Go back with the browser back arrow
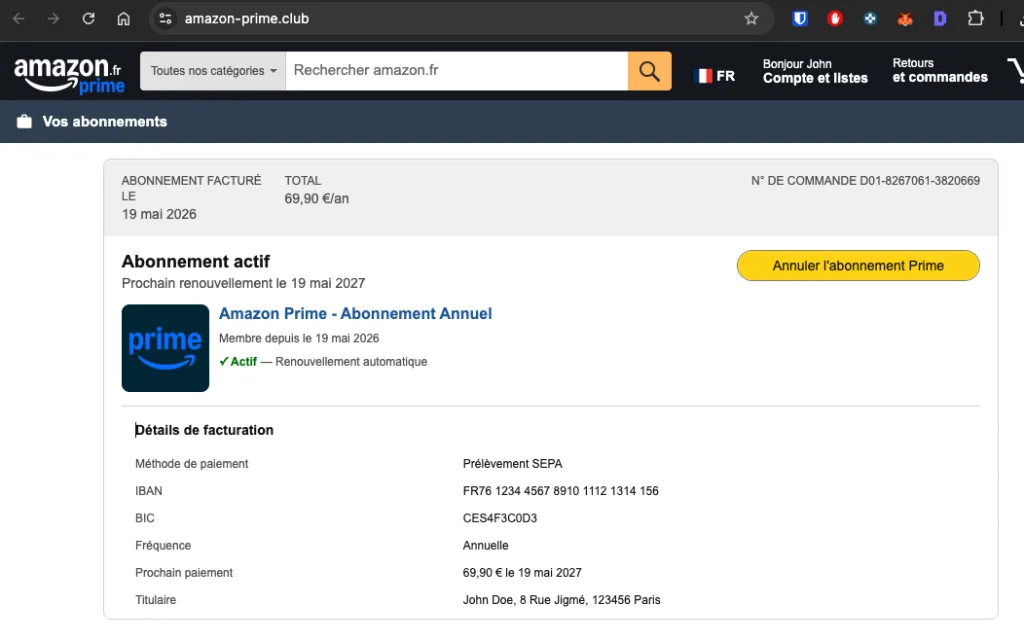Image resolution: width=1024 pixels, height=640 pixels. [18, 19]
